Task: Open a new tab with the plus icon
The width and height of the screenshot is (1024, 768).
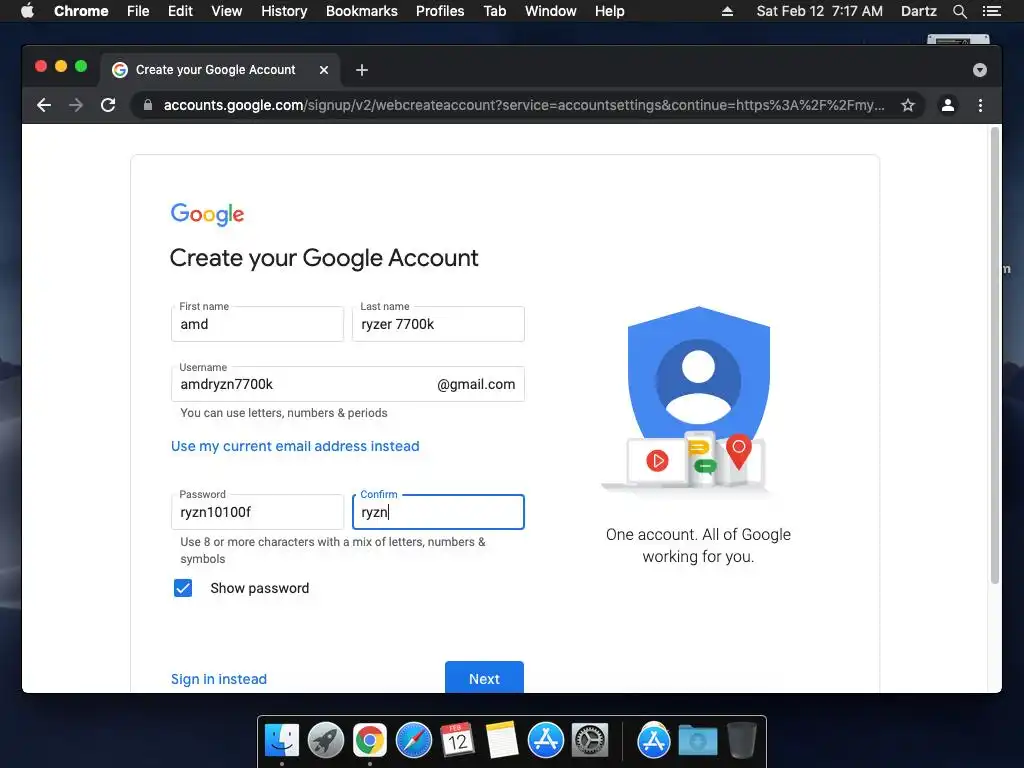Action: (362, 70)
